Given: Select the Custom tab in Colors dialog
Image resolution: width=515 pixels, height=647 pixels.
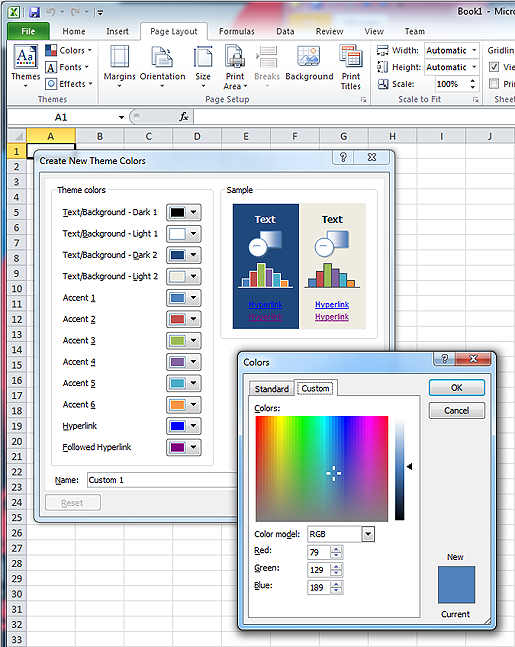Looking at the screenshot, I should click(315, 388).
